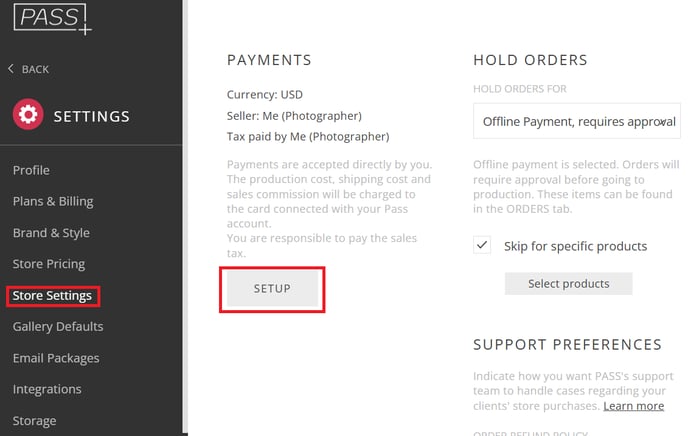Follow the Learn more link
The height and width of the screenshot is (436, 688).
click(634, 406)
